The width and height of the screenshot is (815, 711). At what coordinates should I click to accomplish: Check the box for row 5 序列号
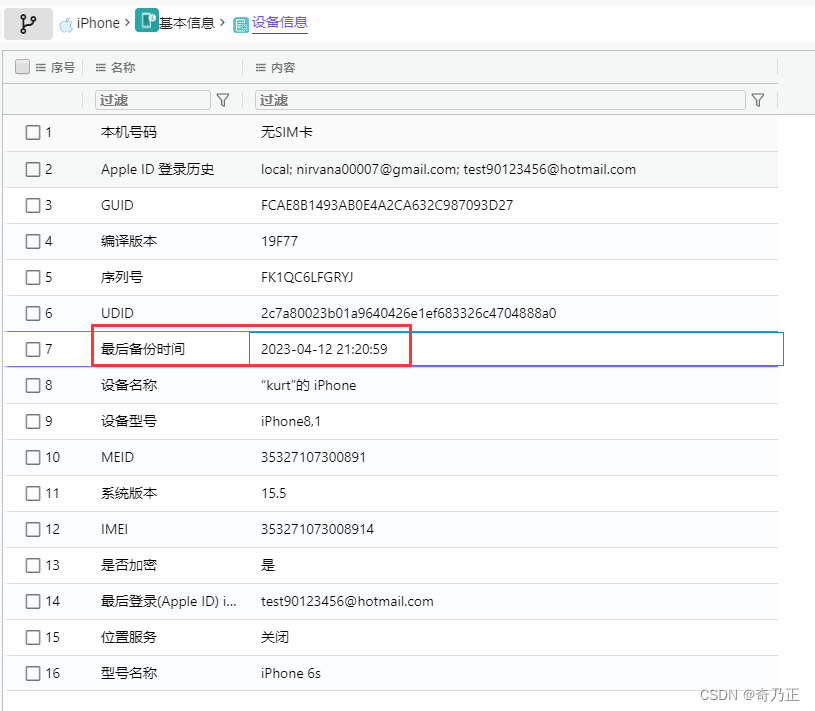[x=33, y=277]
